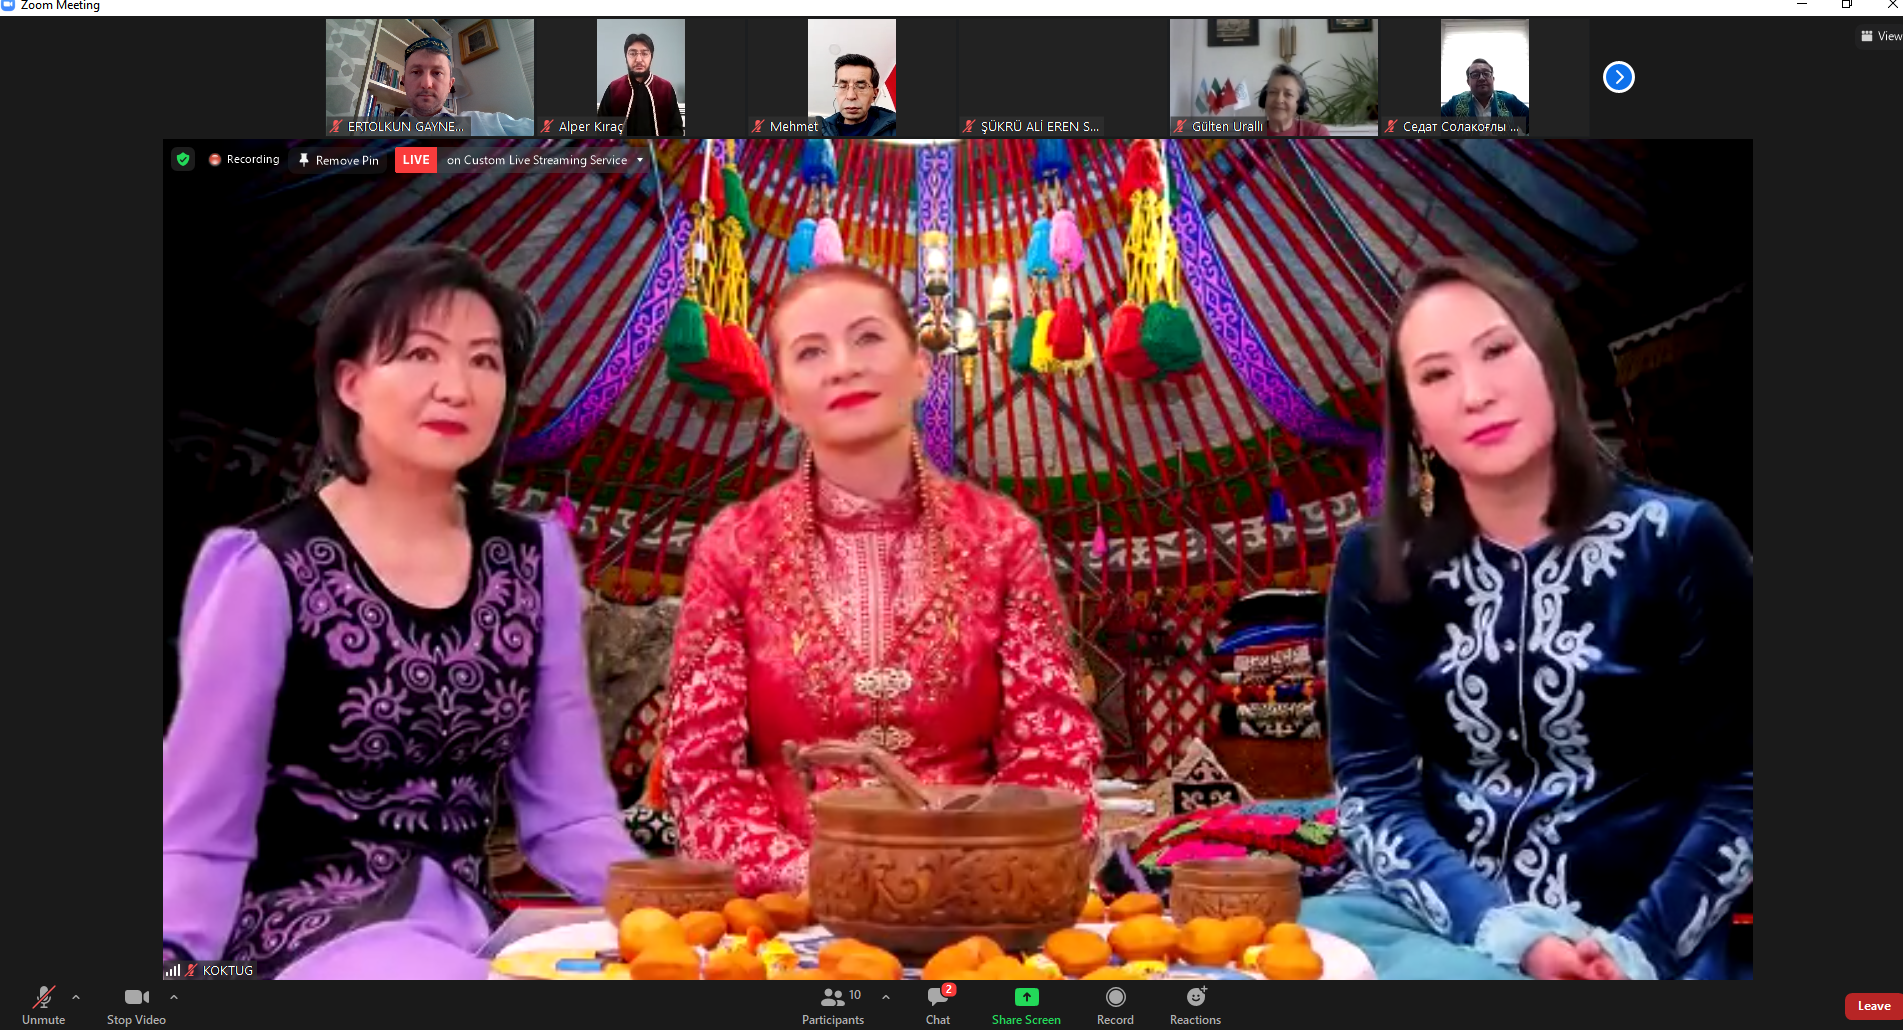Image resolution: width=1903 pixels, height=1030 pixels.
Task: Select Gülten Uralli video thumbnail
Action: click(1273, 77)
